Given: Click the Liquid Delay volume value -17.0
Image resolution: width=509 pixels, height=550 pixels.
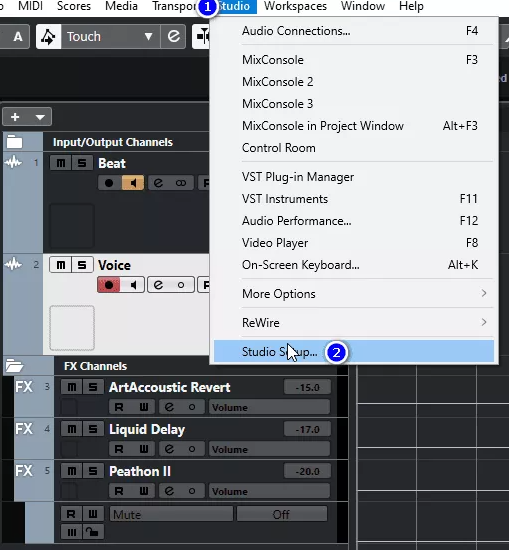Looking at the screenshot, I should (307, 429).
